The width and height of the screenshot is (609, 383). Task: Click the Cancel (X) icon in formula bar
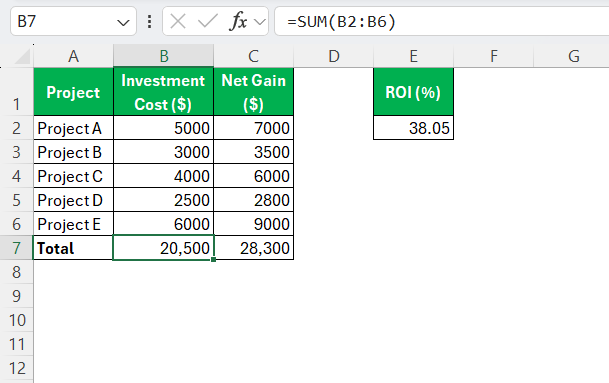click(178, 21)
